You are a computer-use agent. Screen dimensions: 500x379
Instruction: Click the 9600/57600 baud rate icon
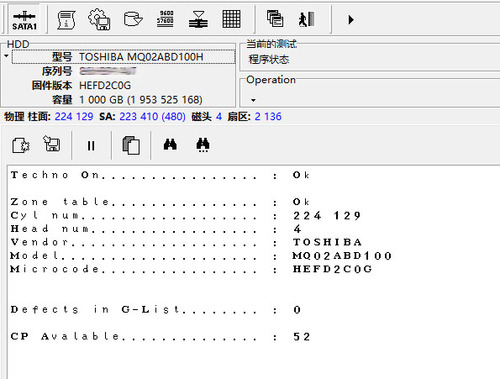[x=165, y=19]
